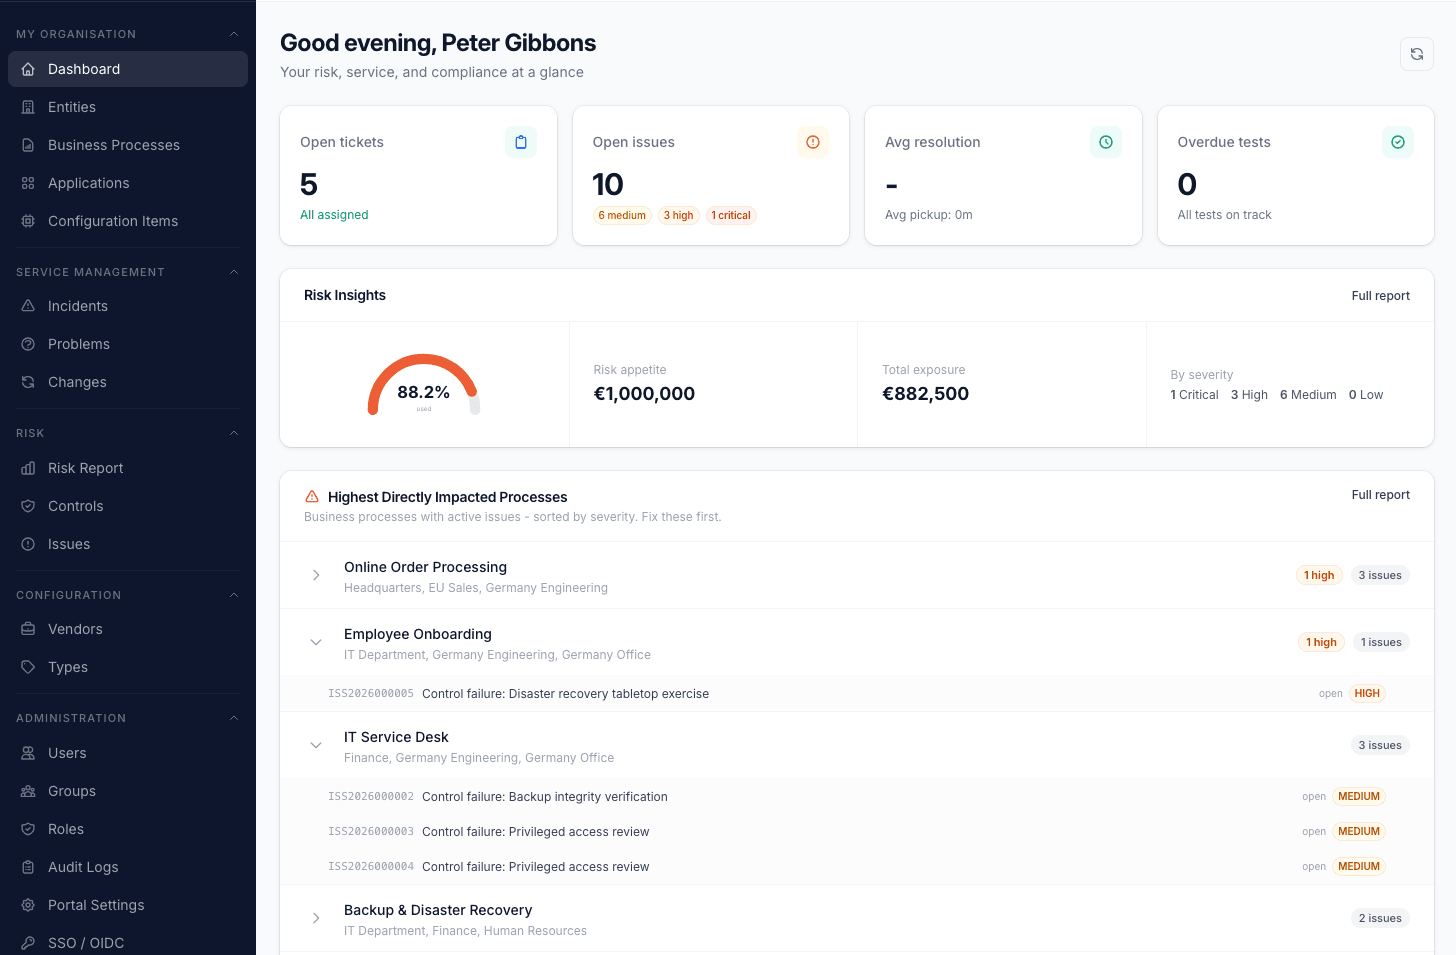Expand Backup & Disaster Recovery issues
The height and width of the screenshot is (955, 1456).
(x=316, y=918)
